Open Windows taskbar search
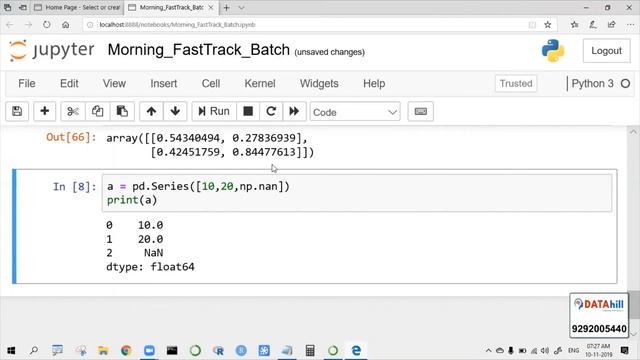 34,350
